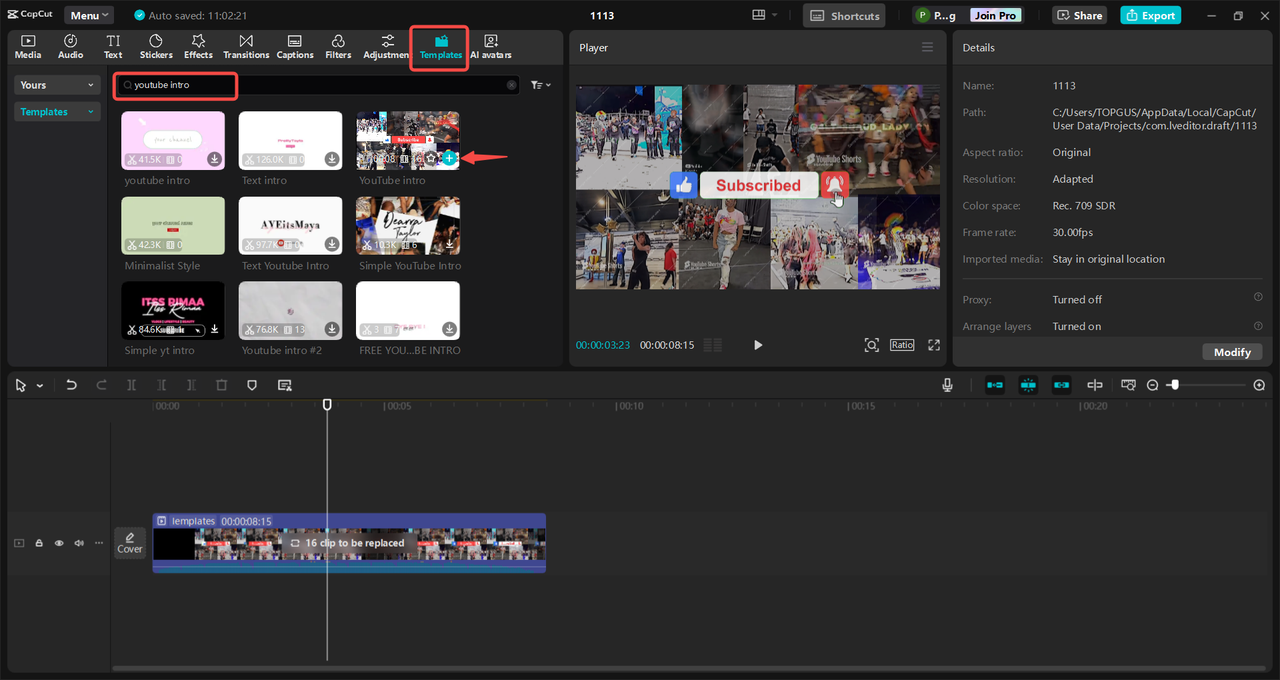The width and height of the screenshot is (1280, 680).
Task: Open the Ratio selector
Action: [x=902, y=345]
